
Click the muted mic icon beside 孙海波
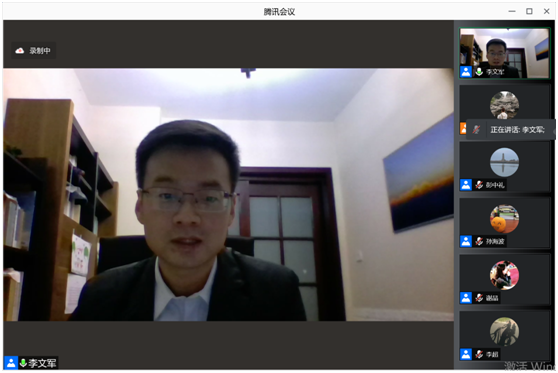(479, 241)
